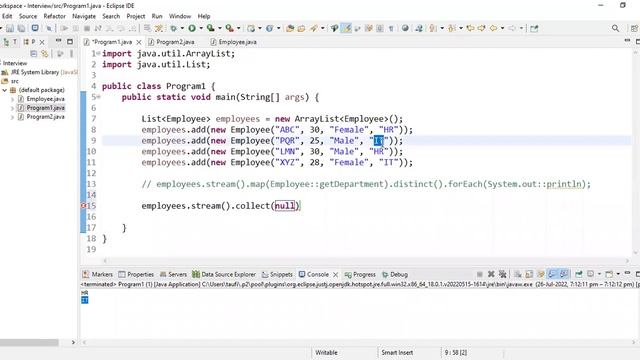Click the Coverage run icon in the toolbar
The width and height of the screenshot is (640, 360).
pos(210,28)
